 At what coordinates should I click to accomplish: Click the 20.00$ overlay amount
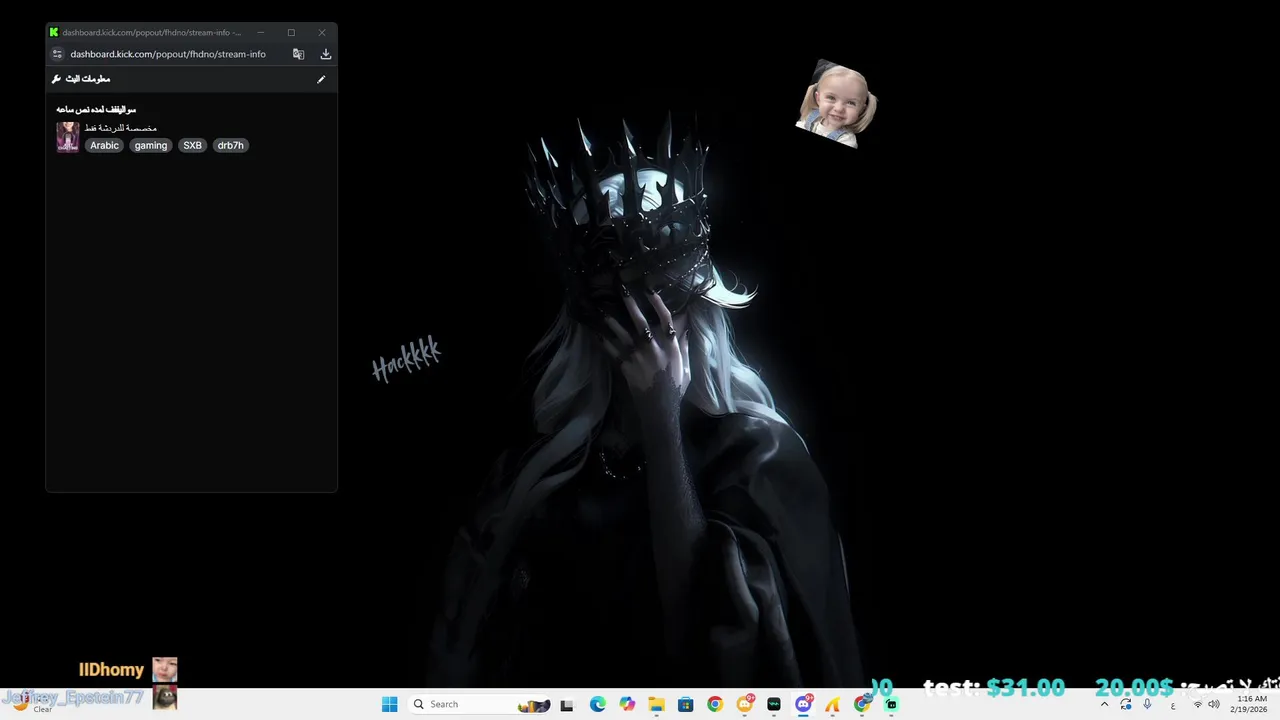click(x=1134, y=687)
